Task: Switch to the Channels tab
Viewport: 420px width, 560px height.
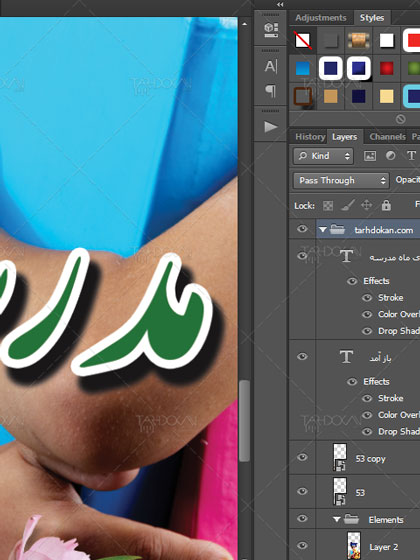Action: coord(388,137)
